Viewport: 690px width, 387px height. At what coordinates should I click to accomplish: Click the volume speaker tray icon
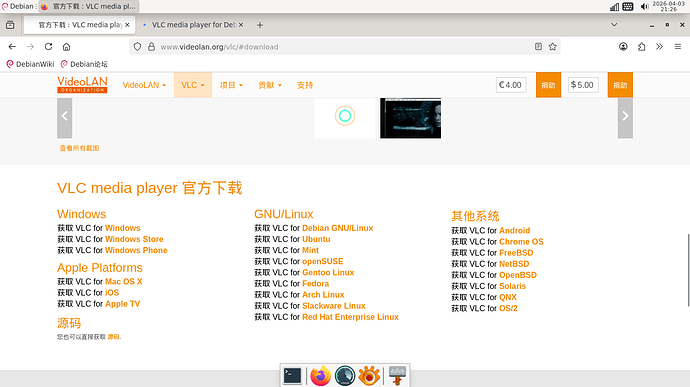(645, 7)
